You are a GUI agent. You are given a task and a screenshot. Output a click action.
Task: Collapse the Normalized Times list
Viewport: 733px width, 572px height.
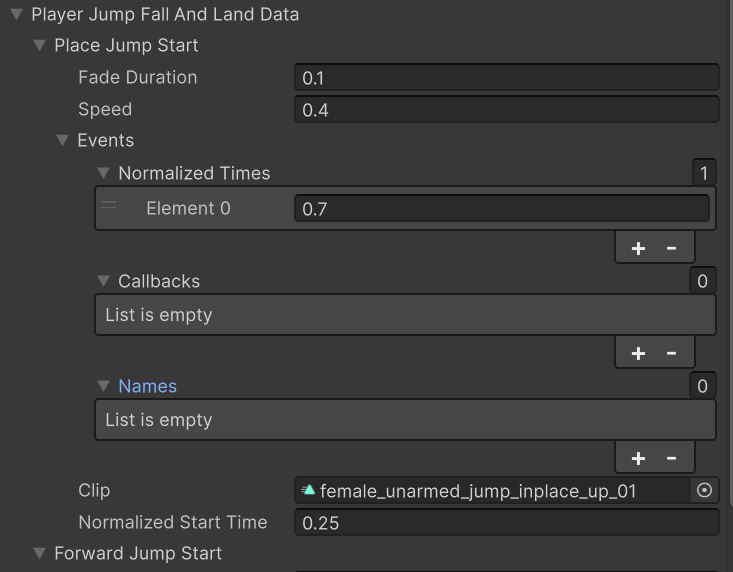click(x=103, y=173)
